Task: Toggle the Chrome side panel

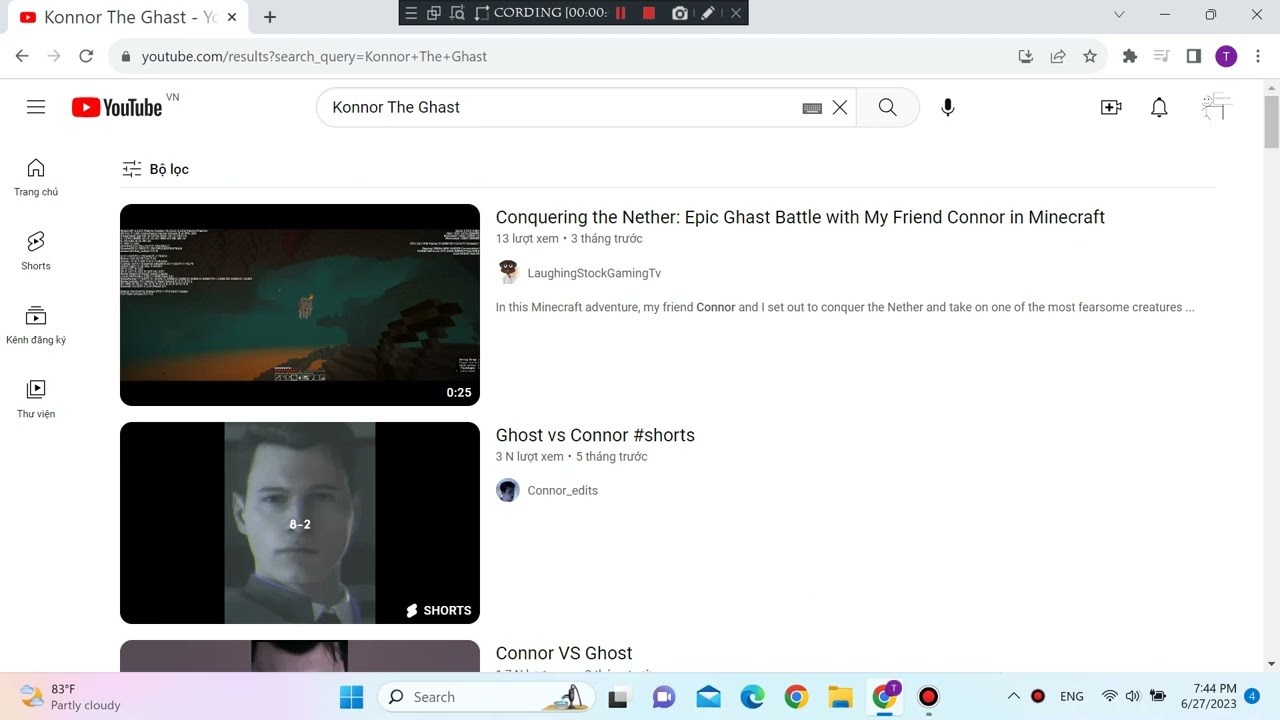Action: [x=1194, y=56]
